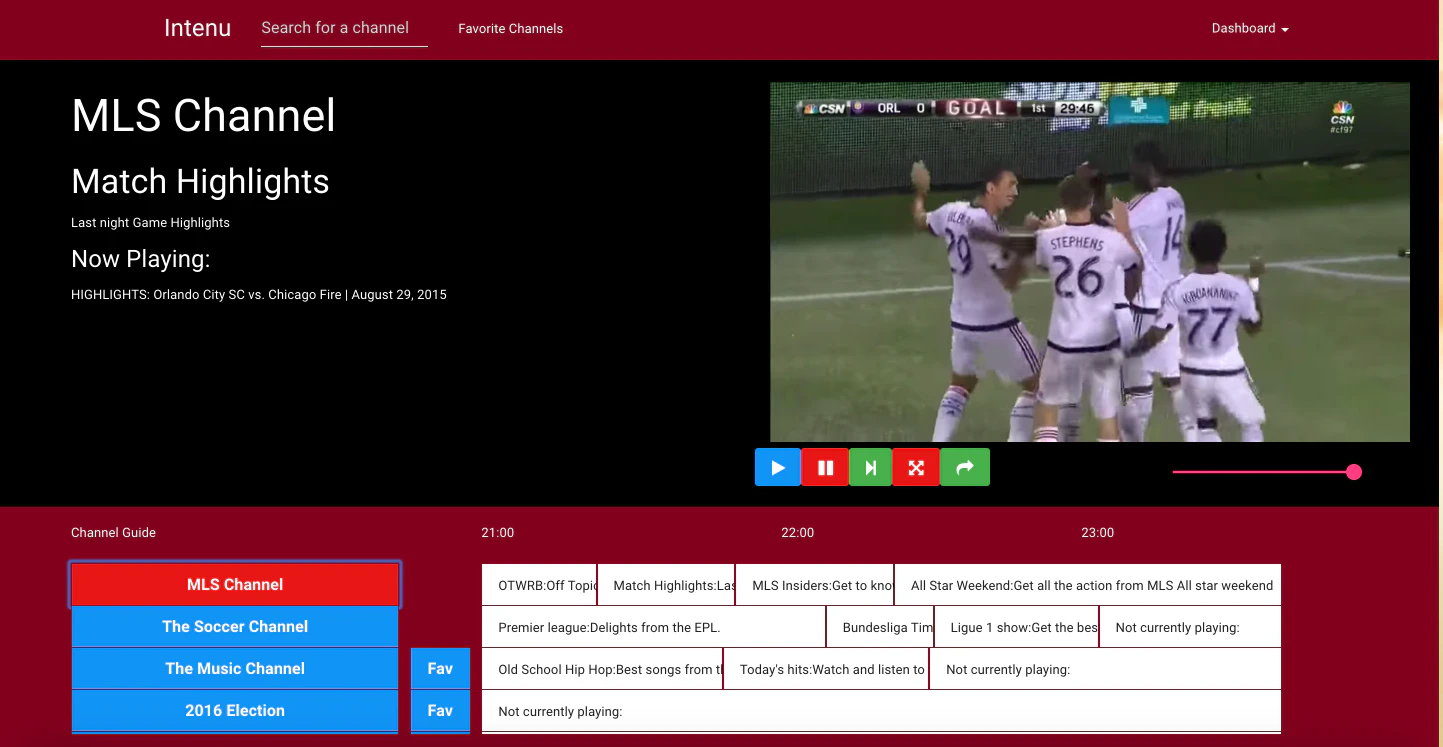Switch to The Soccer Channel
The width and height of the screenshot is (1443, 747).
pos(235,626)
